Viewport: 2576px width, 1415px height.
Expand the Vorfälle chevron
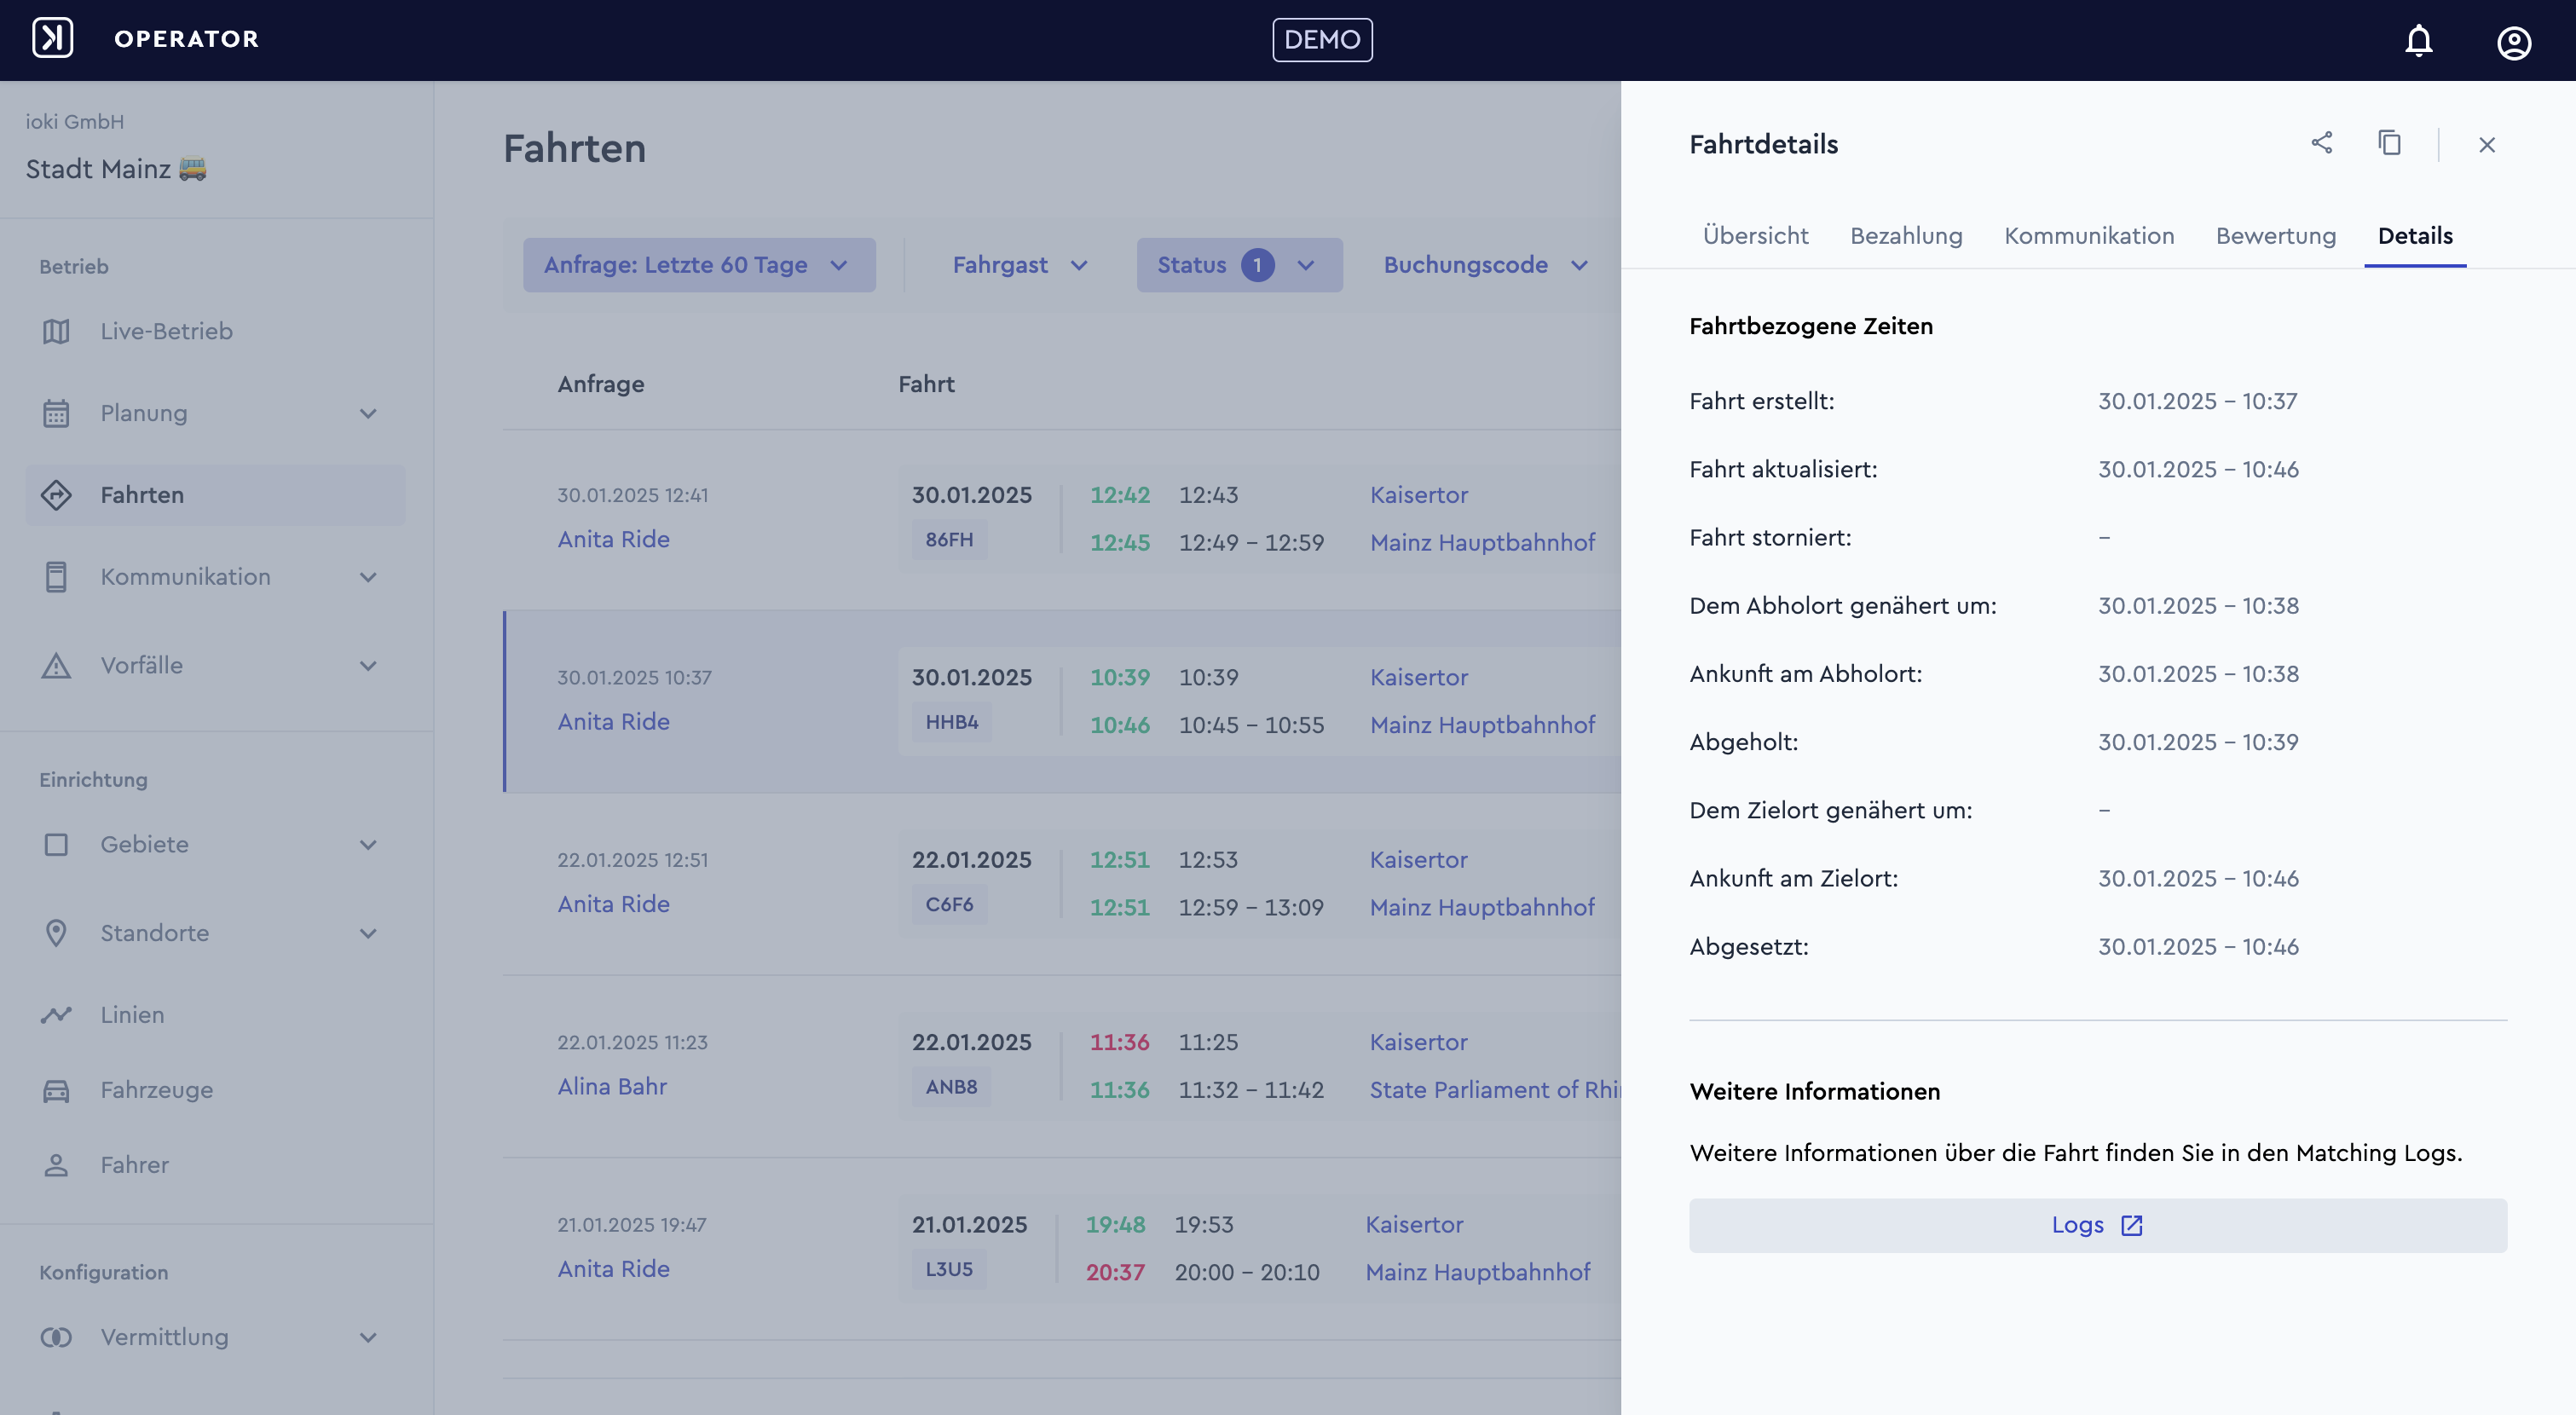point(368,665)
